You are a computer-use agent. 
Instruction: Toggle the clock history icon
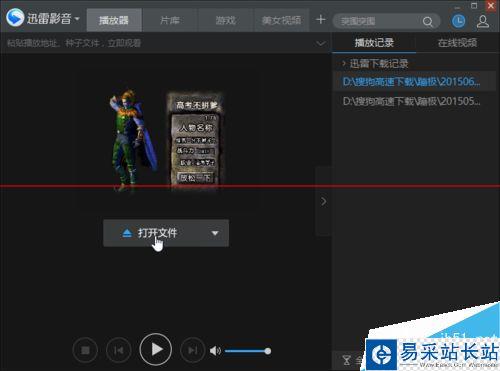click(459, 21)
